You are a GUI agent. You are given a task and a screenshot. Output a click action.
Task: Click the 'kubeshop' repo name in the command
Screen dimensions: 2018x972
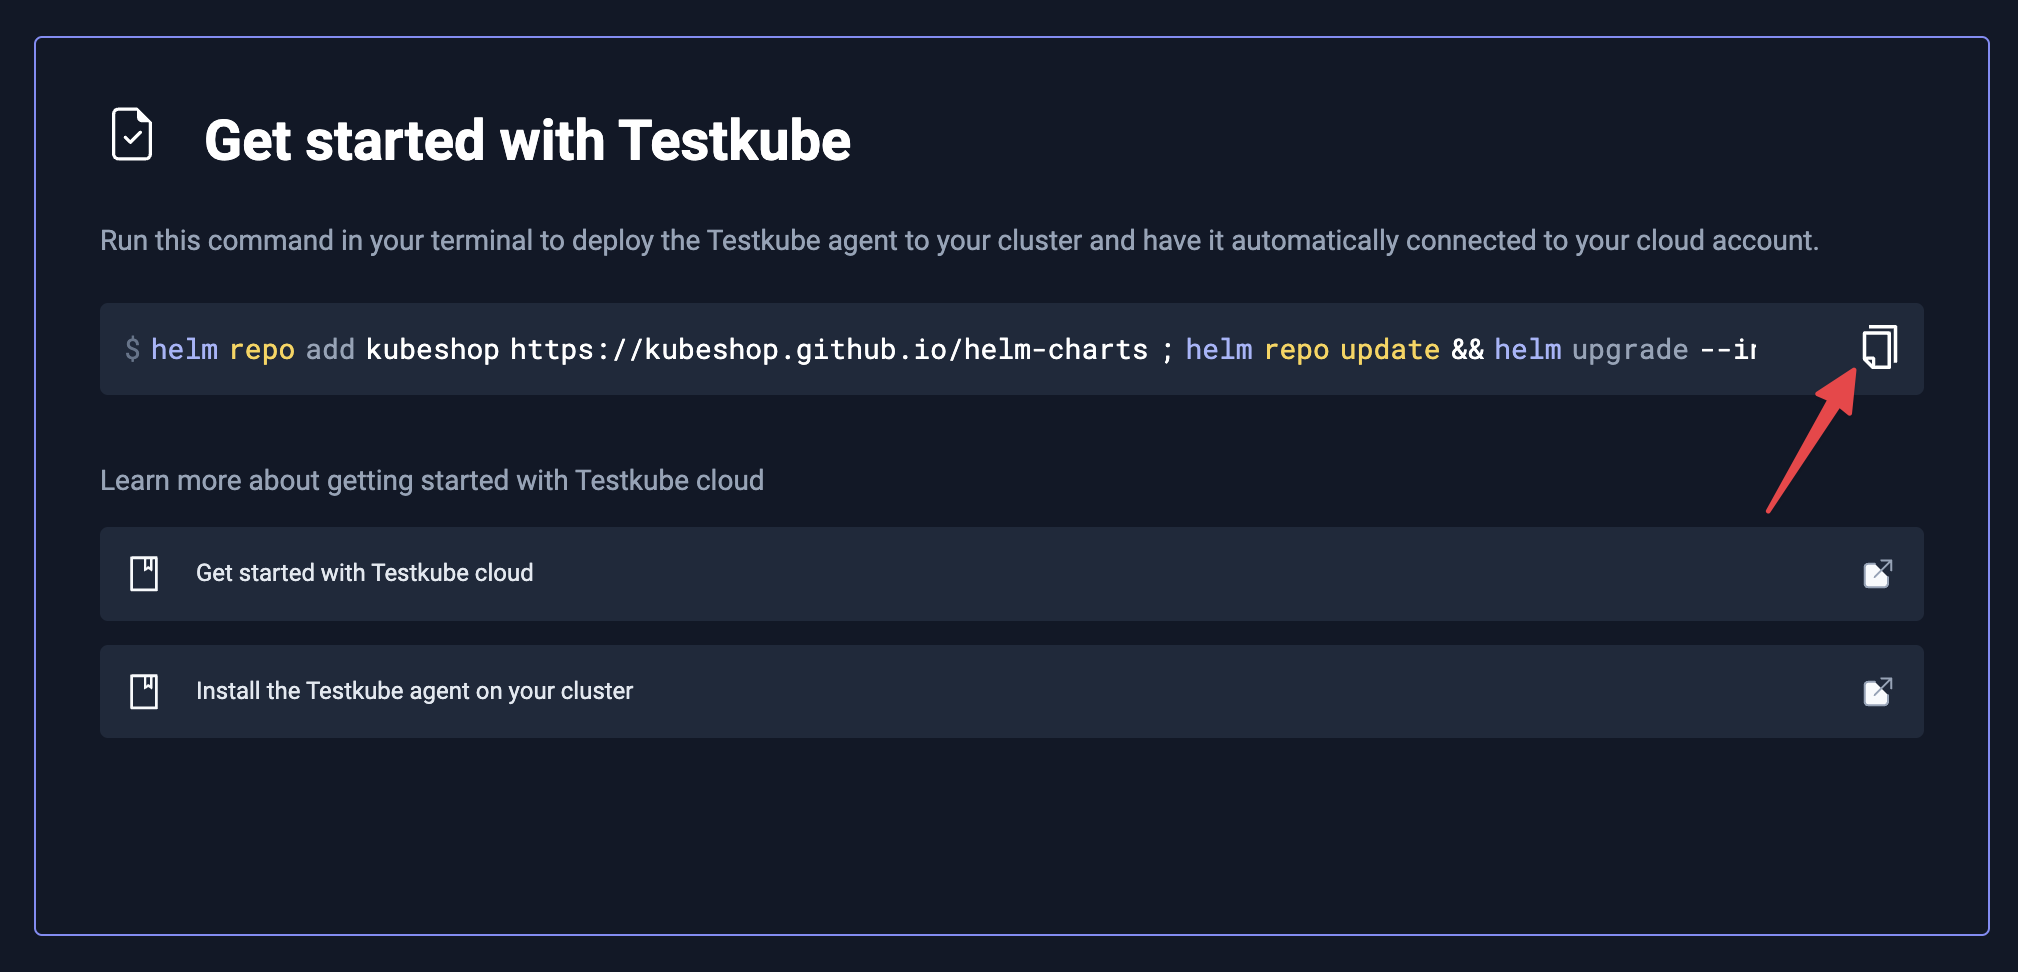pos(432,349)
